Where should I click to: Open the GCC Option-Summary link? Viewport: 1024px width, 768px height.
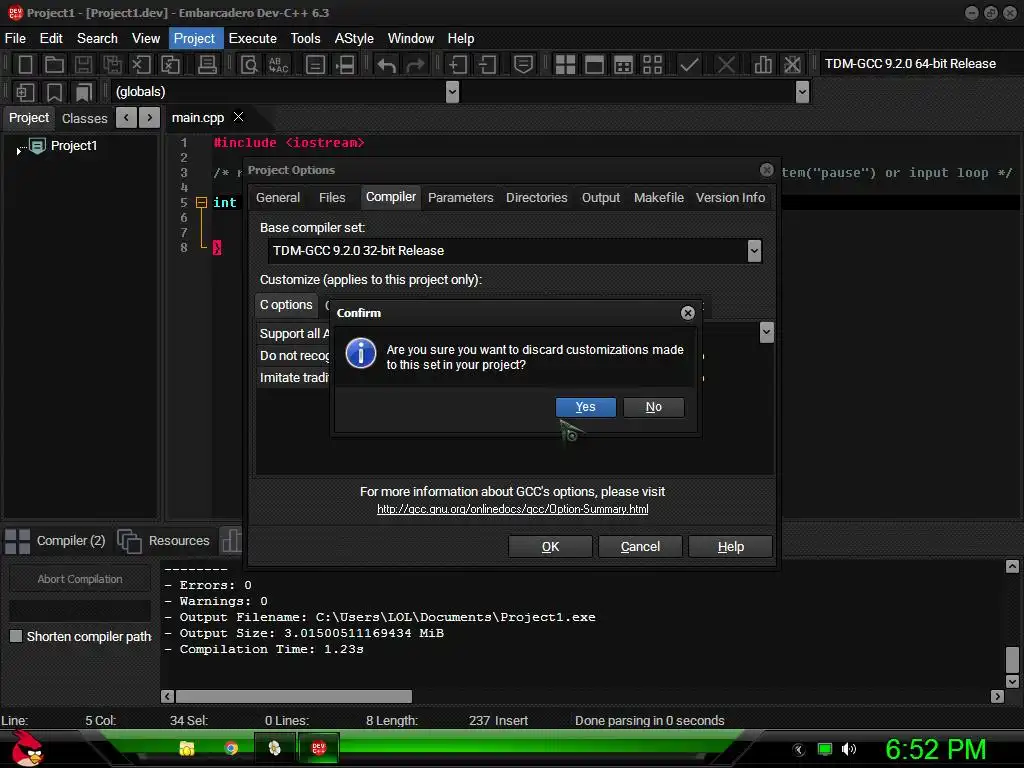pos(513,509)
